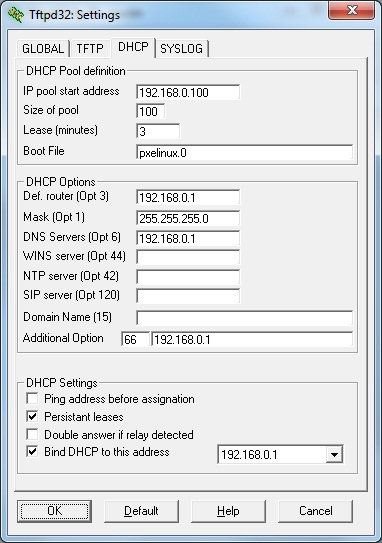Click the OK button
Viewport: 382px width, 543px height.
coord(54,511)
